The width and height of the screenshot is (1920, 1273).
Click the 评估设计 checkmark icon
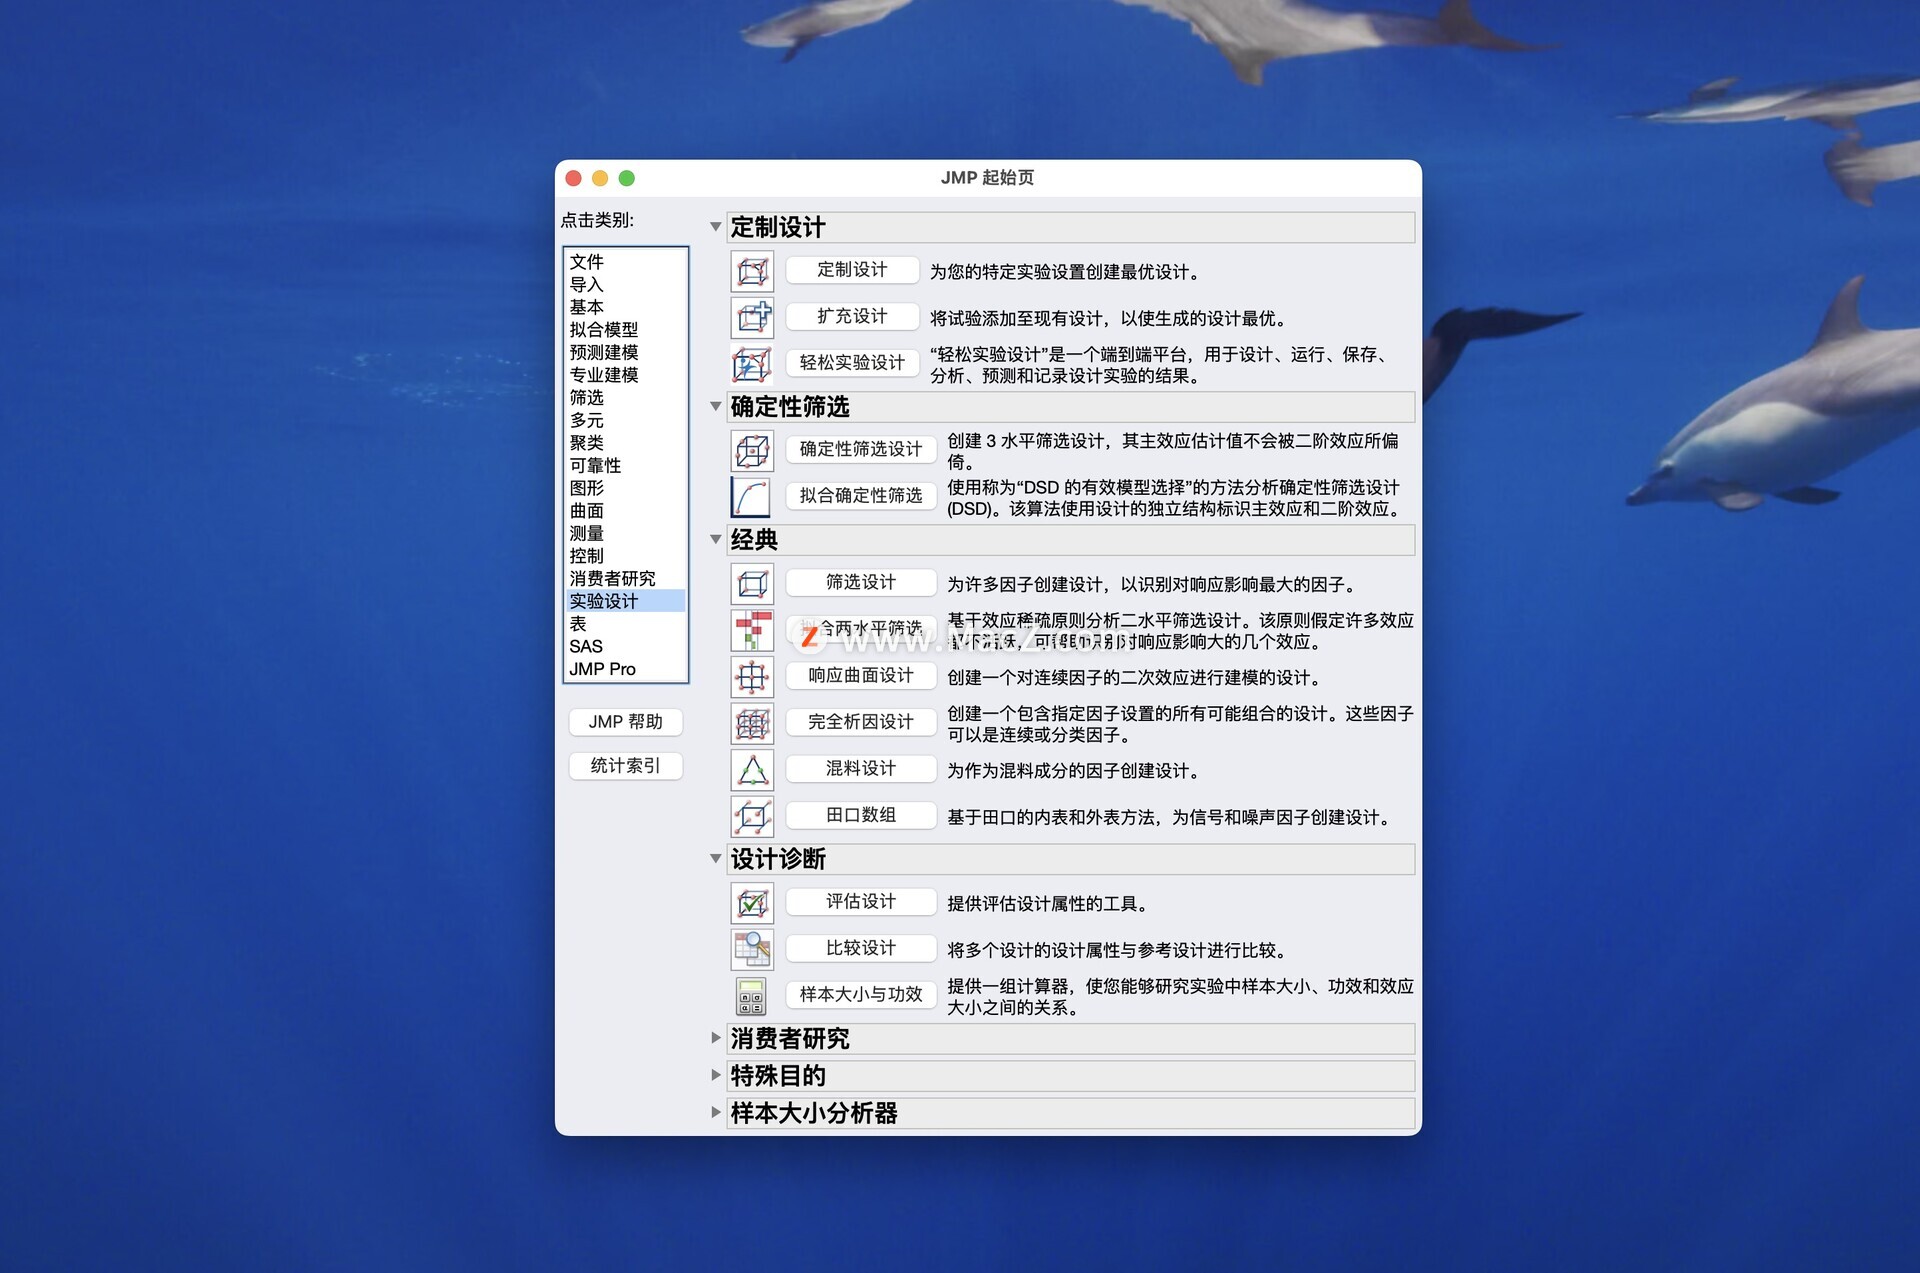752,903
